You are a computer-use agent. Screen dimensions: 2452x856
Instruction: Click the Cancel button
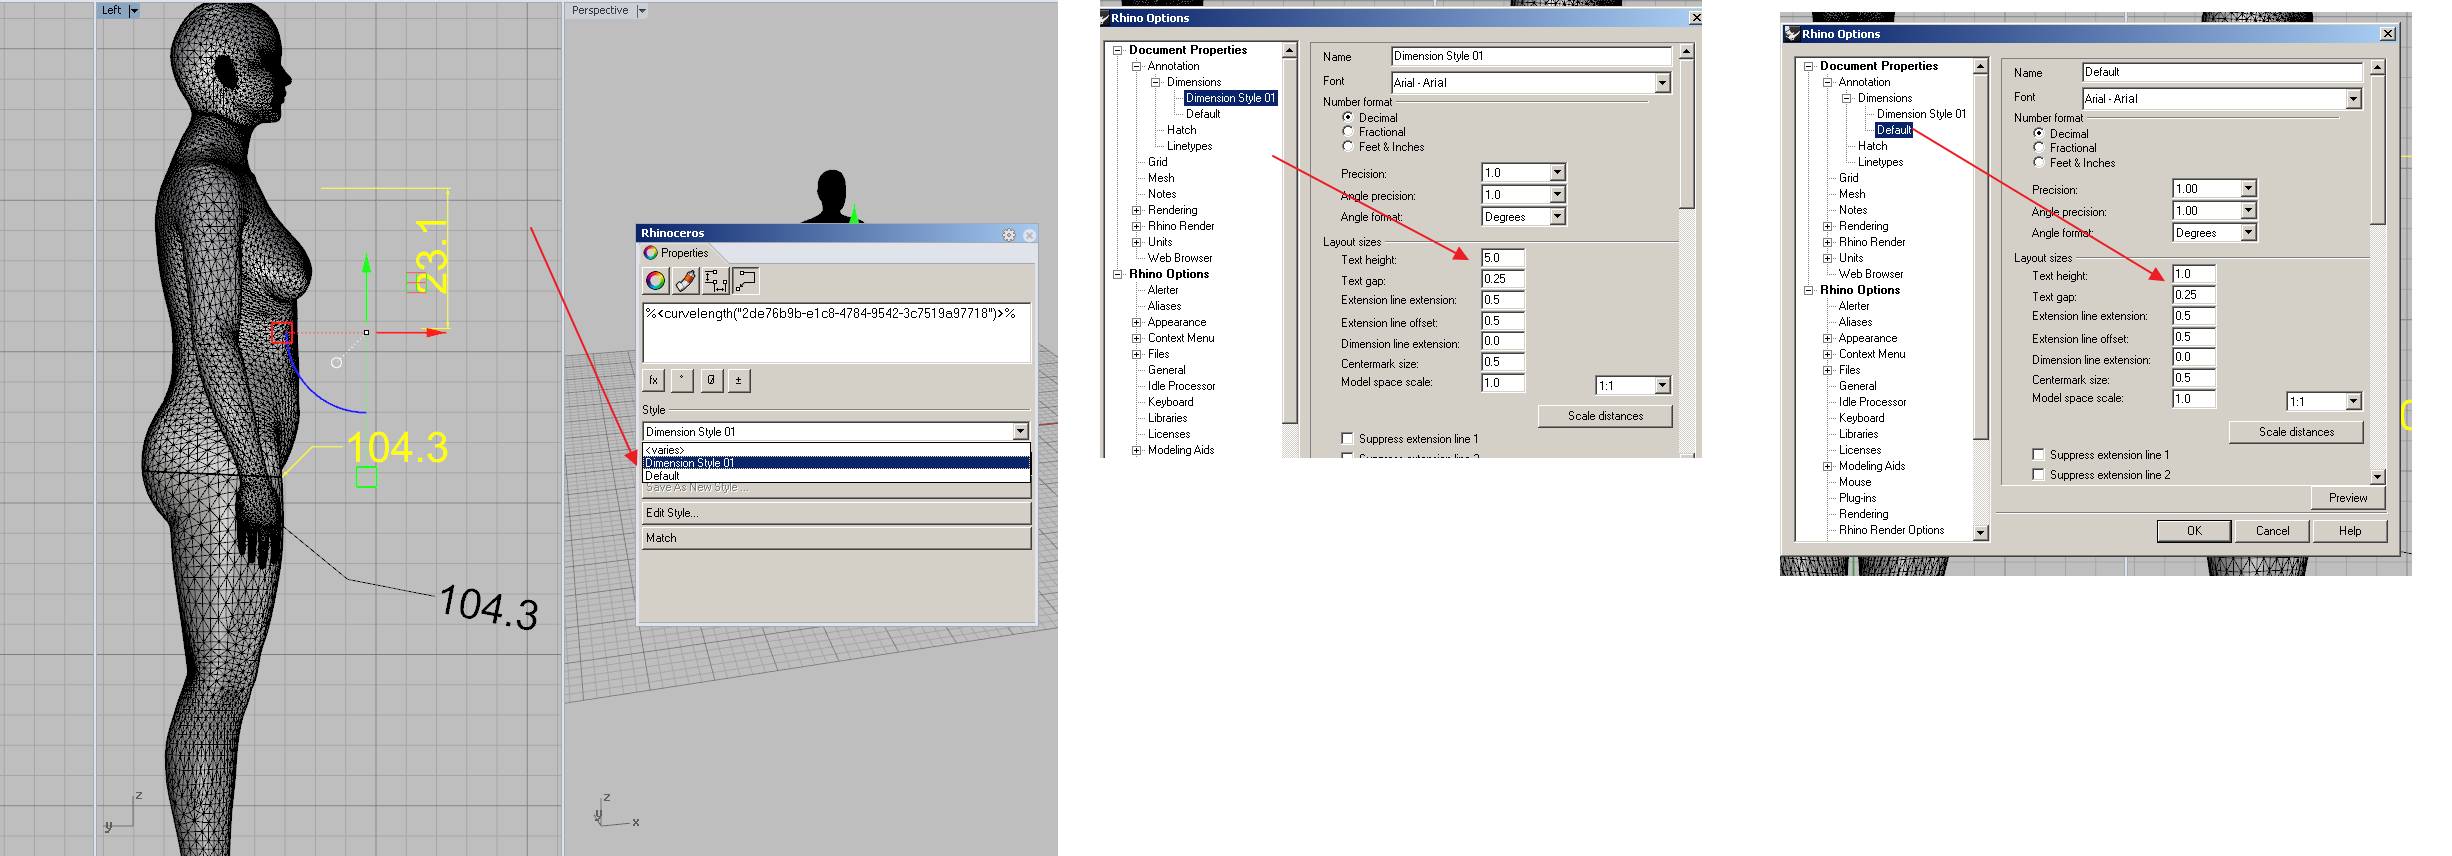tap(2272, 531)
